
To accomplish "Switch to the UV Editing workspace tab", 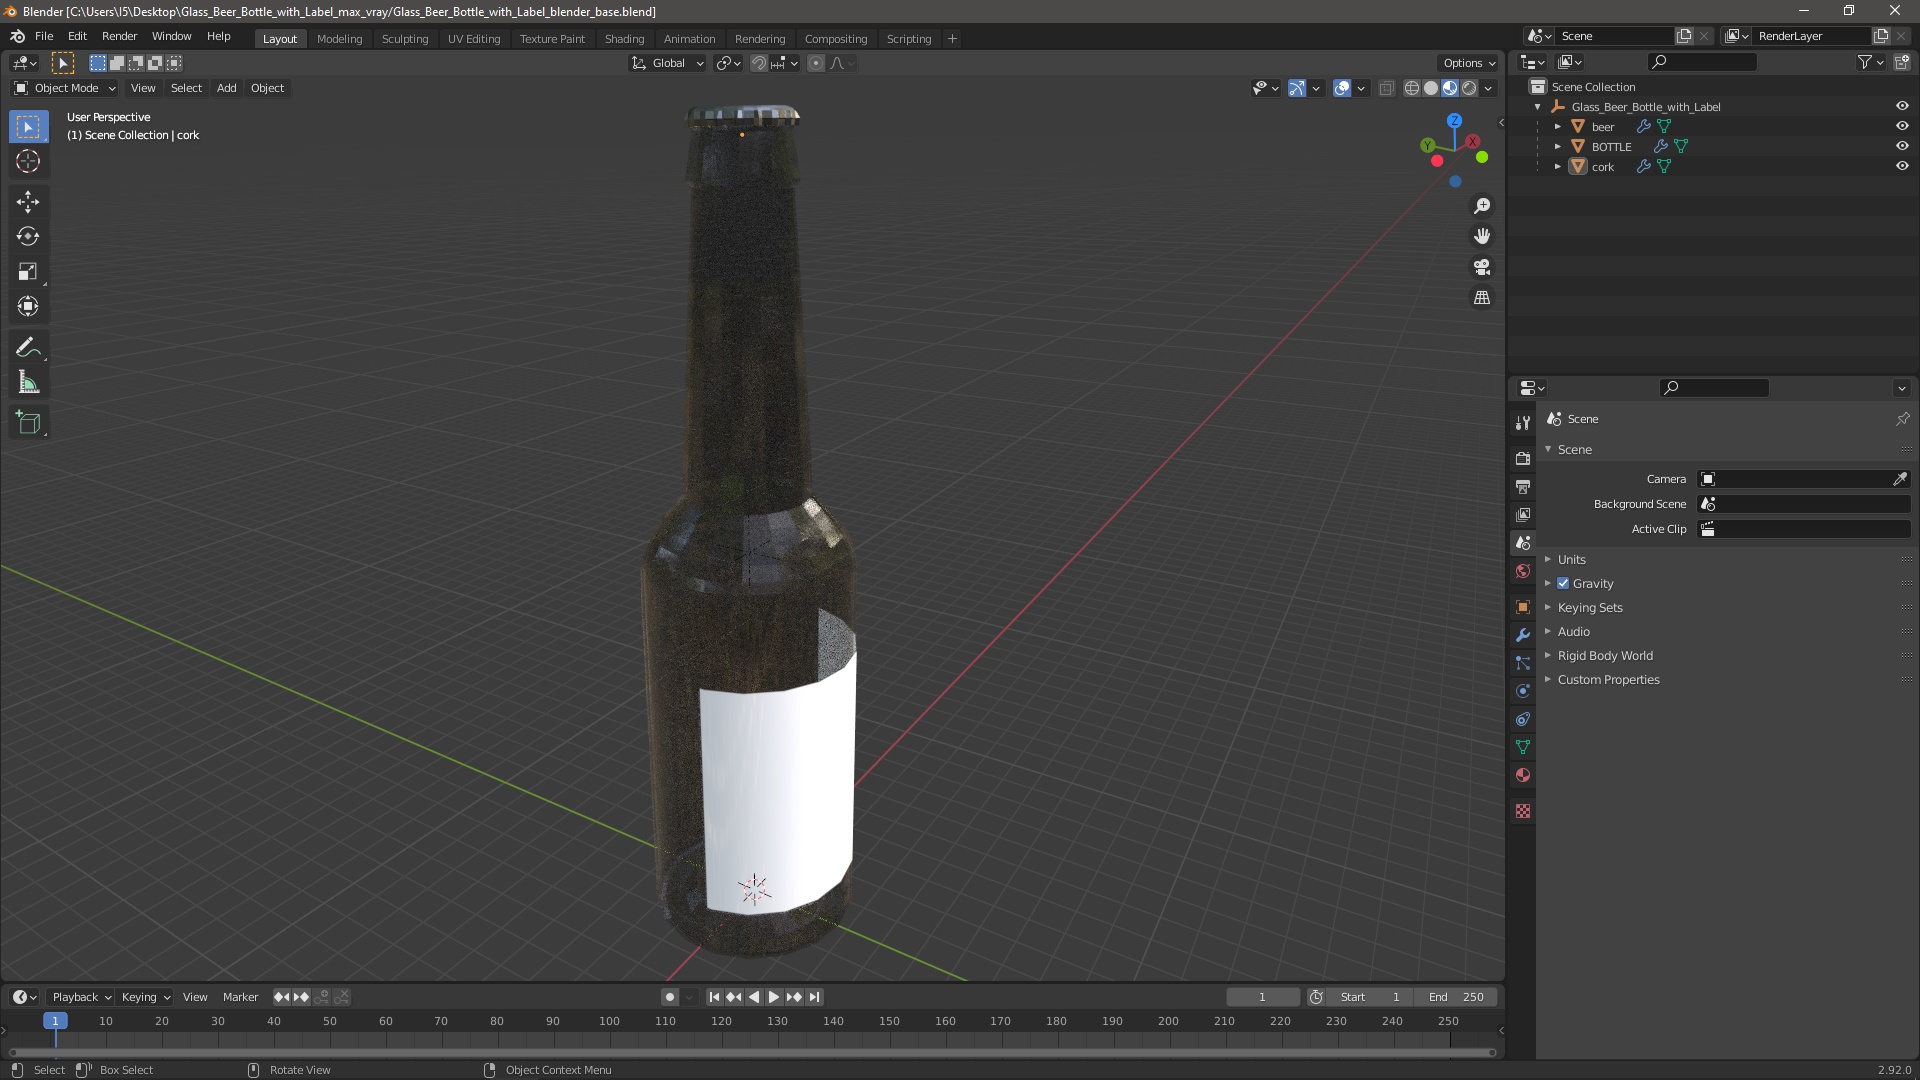I will [473, 39].
